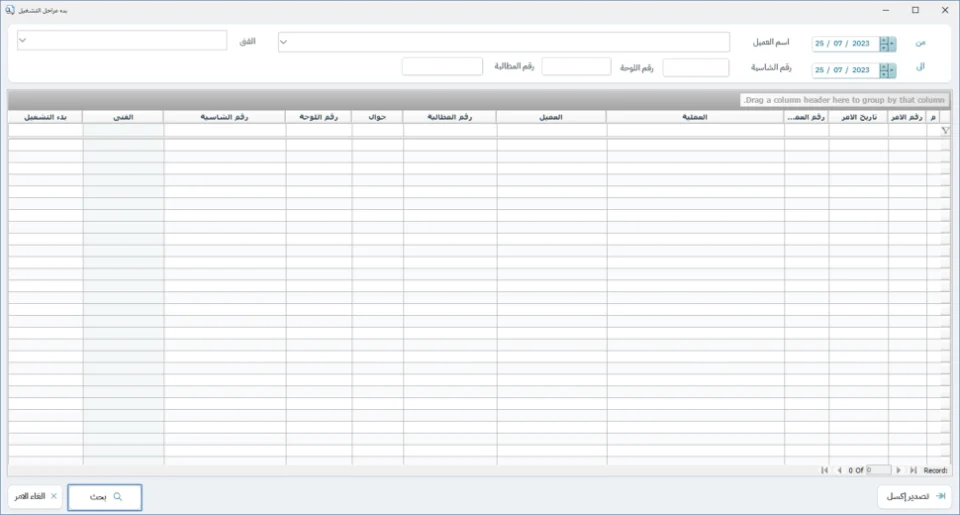Viewport: 960px width, 515px height.
Task: Click the الى date field 25/07/2023
Action: pos(846,70)
